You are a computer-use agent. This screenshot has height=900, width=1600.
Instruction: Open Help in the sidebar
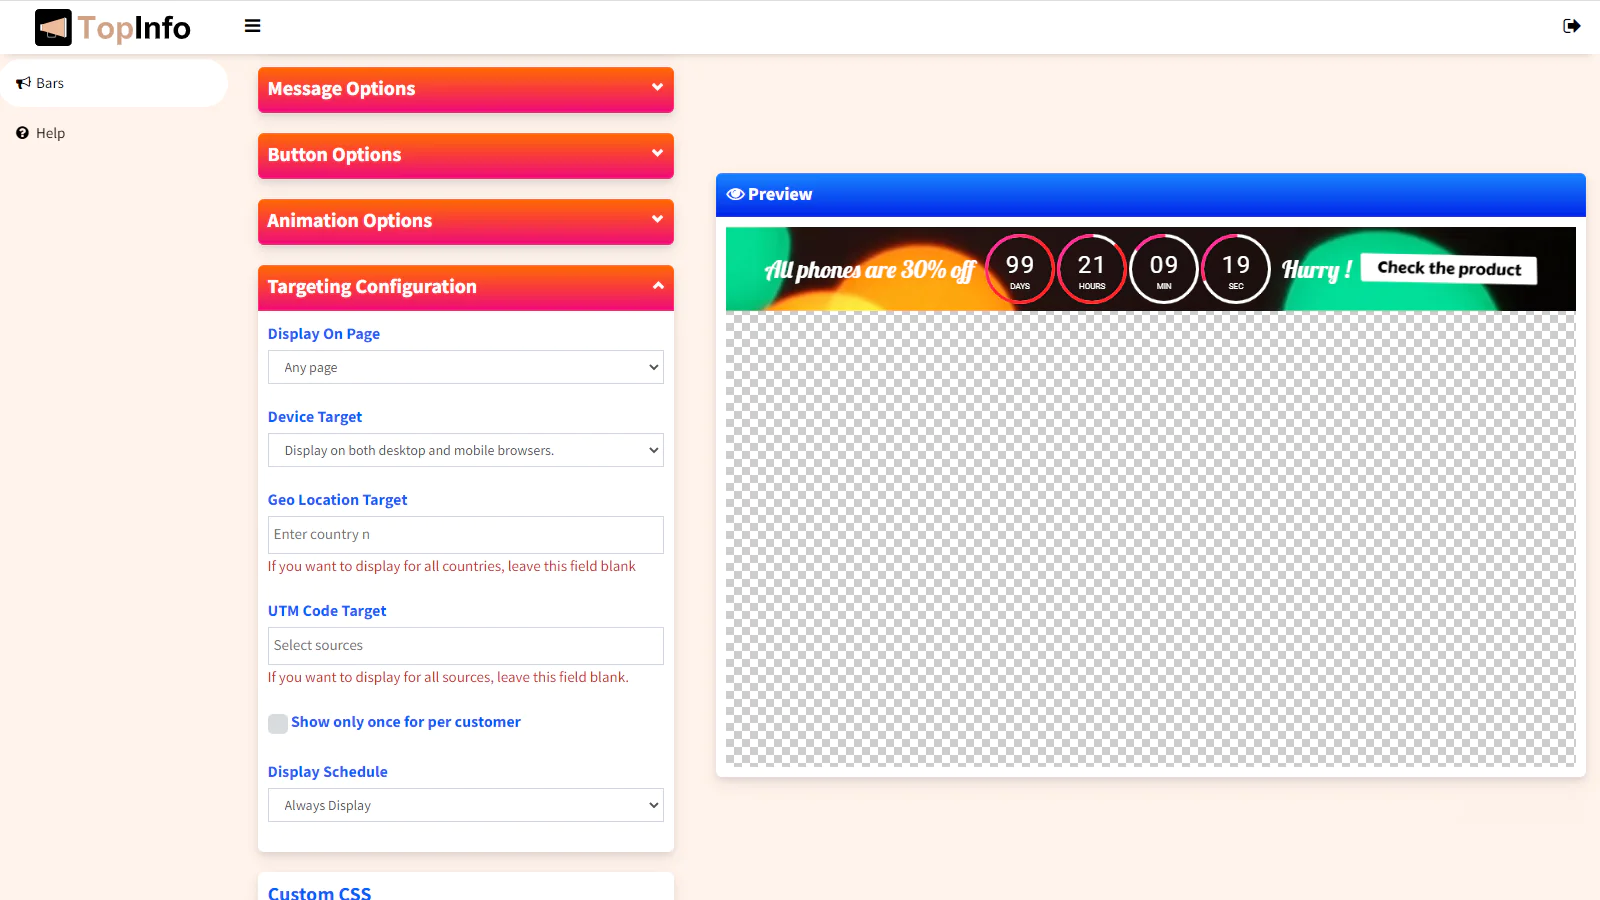50,133
